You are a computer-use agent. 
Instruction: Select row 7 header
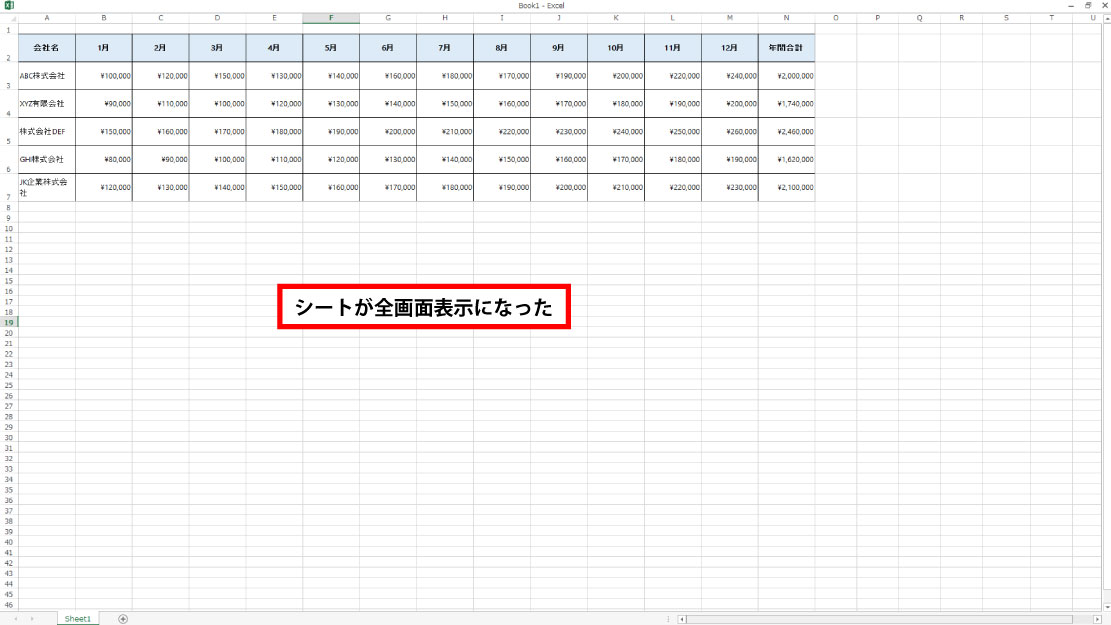[x=9, y=187]
